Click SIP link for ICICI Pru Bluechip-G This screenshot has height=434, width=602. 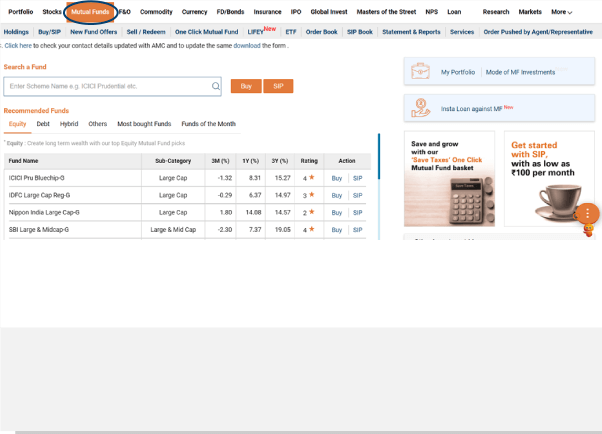pyautogui.click(x=357, y=178)
